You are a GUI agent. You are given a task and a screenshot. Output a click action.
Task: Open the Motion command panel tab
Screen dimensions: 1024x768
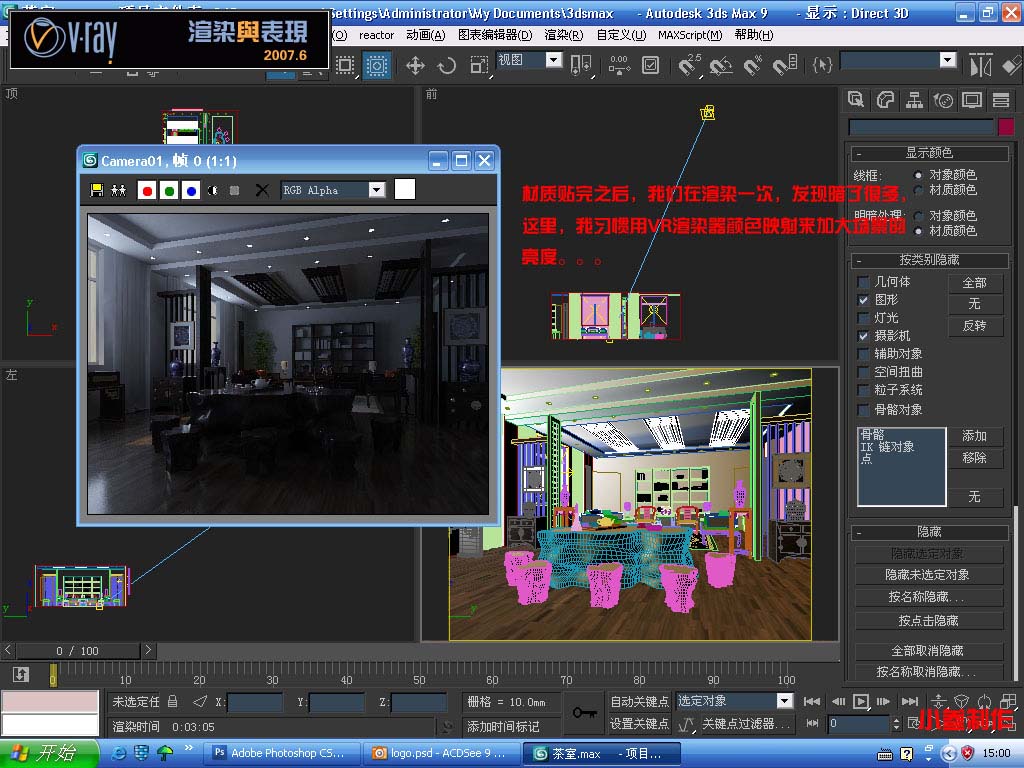click(943, 100)
